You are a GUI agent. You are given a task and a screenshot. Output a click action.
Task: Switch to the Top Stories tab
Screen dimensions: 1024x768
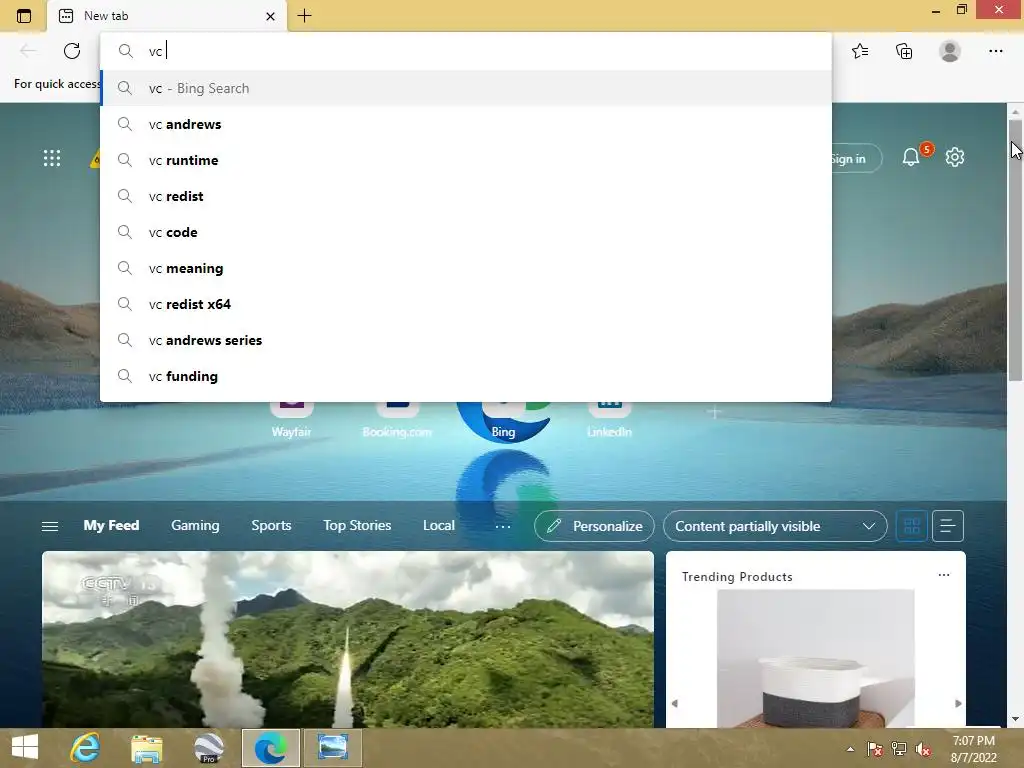click(x=357, y=526)
